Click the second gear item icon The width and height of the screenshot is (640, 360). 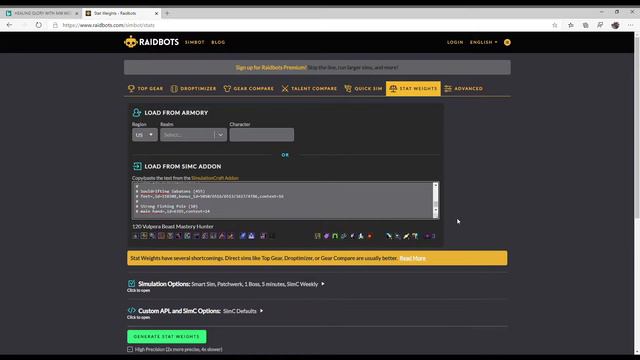click(144, 236)
